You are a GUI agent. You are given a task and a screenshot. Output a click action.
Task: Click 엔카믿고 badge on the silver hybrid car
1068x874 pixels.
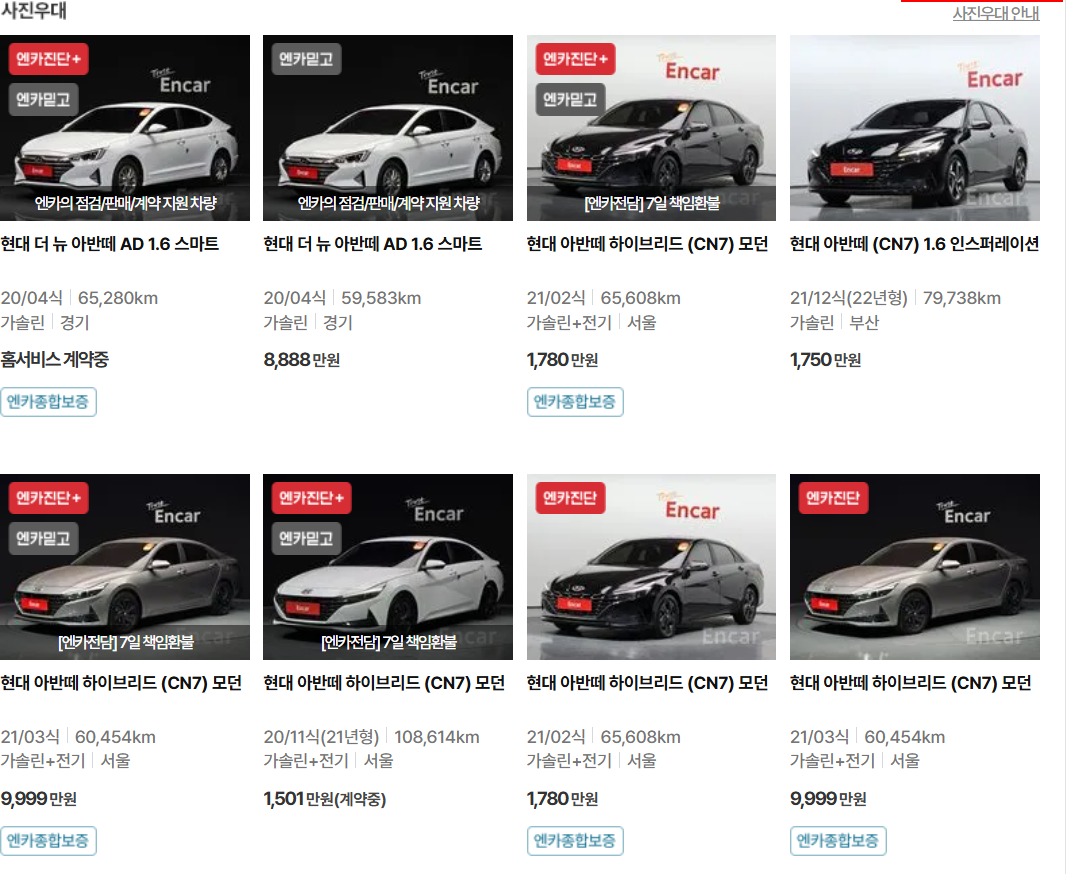44,539
